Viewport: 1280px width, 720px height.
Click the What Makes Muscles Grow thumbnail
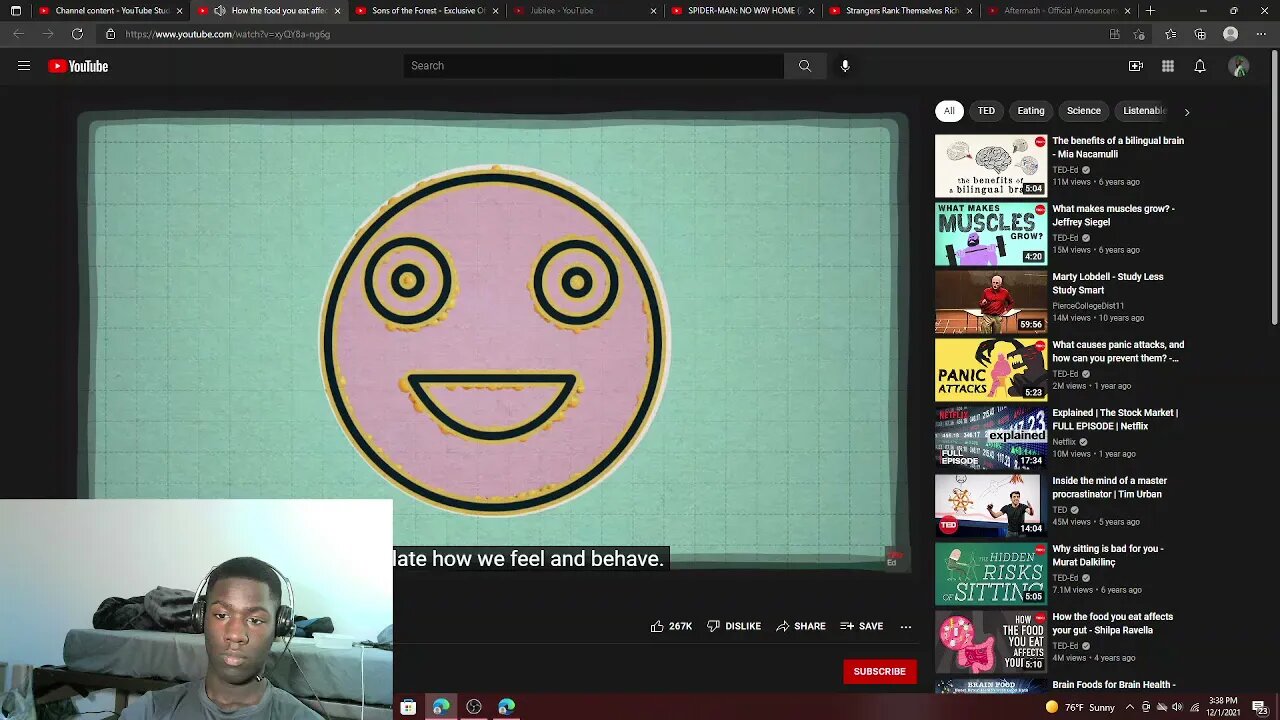(x=991, y=234)
